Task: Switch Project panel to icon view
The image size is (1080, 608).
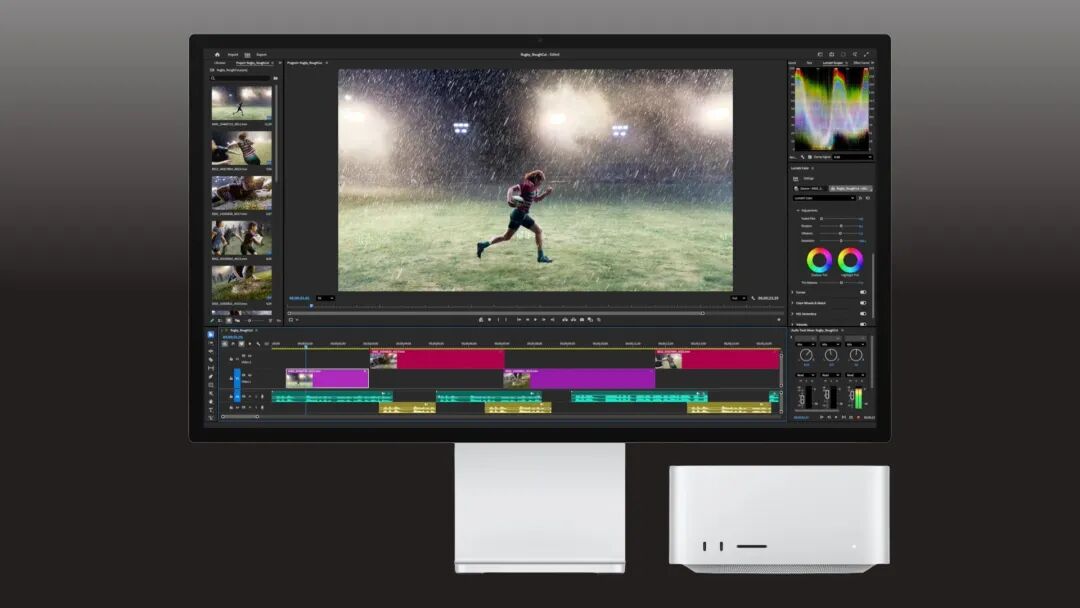Action: pyautogui.click(x=229, y=320)
